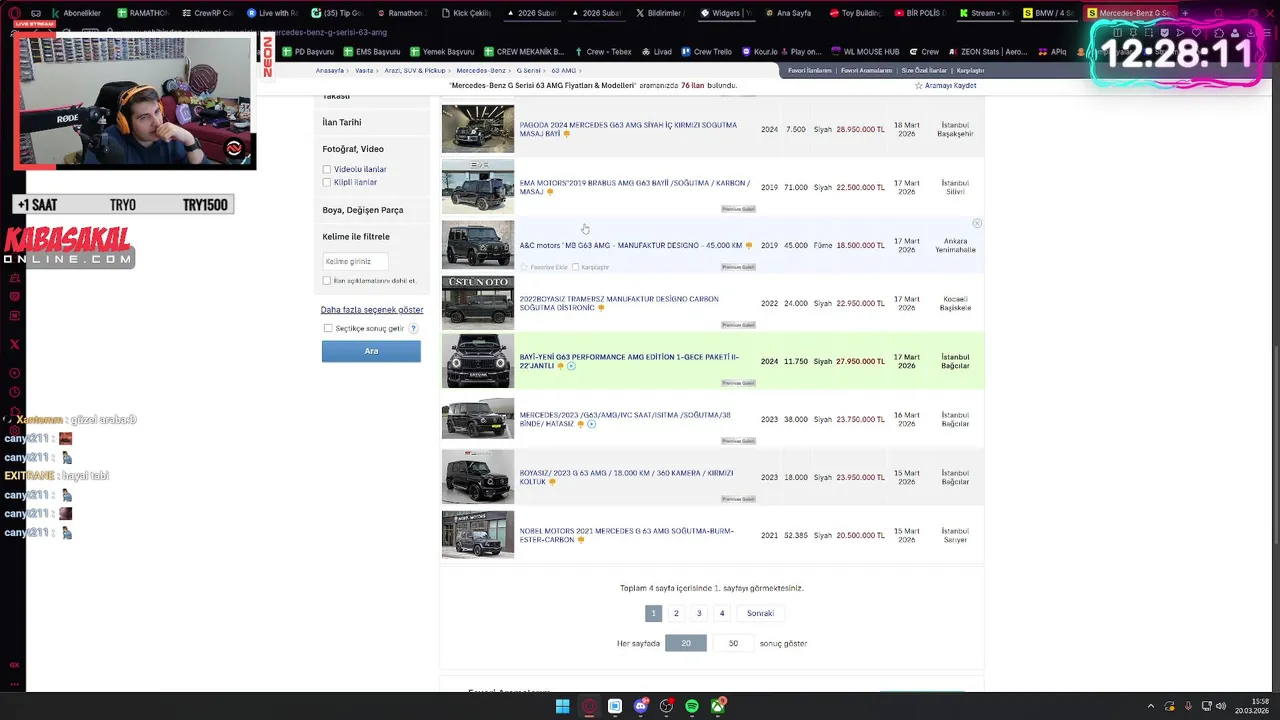Show hidden system tray icons
1280x720 pixels.
[x=1150, y=707]
